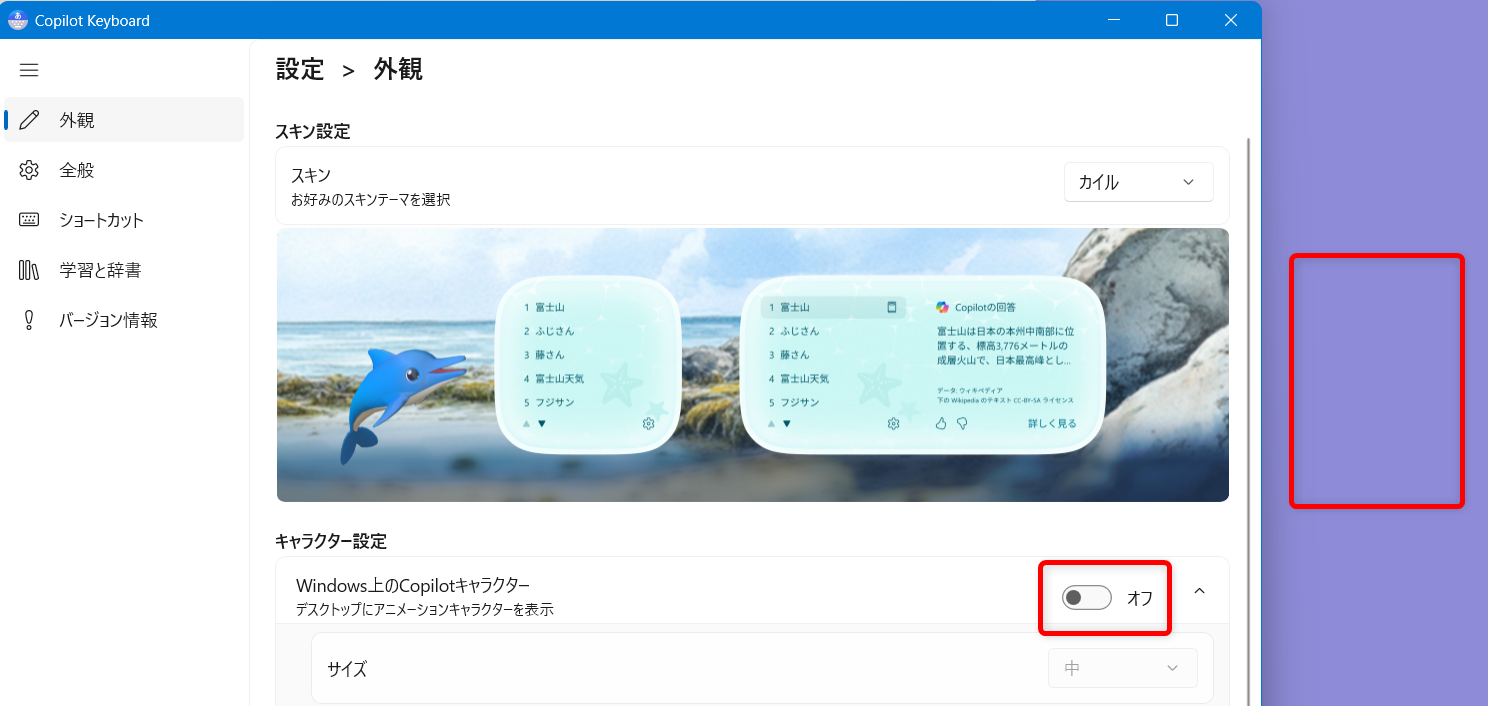Click down arrow in small candidate preview
The height and width of the screenshot is (706, 1488).
pos(542,424)
